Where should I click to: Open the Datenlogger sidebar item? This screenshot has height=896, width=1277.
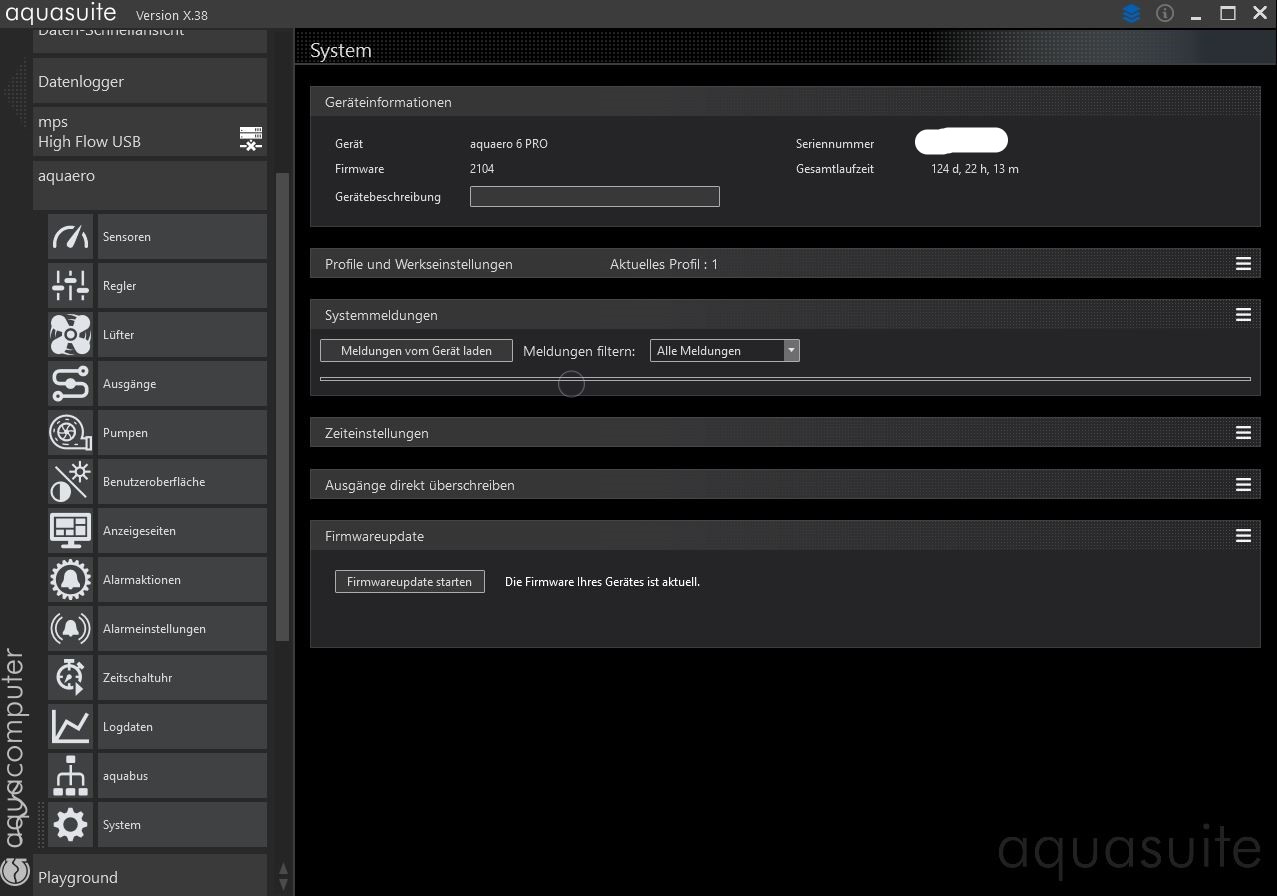pos(150,82)
